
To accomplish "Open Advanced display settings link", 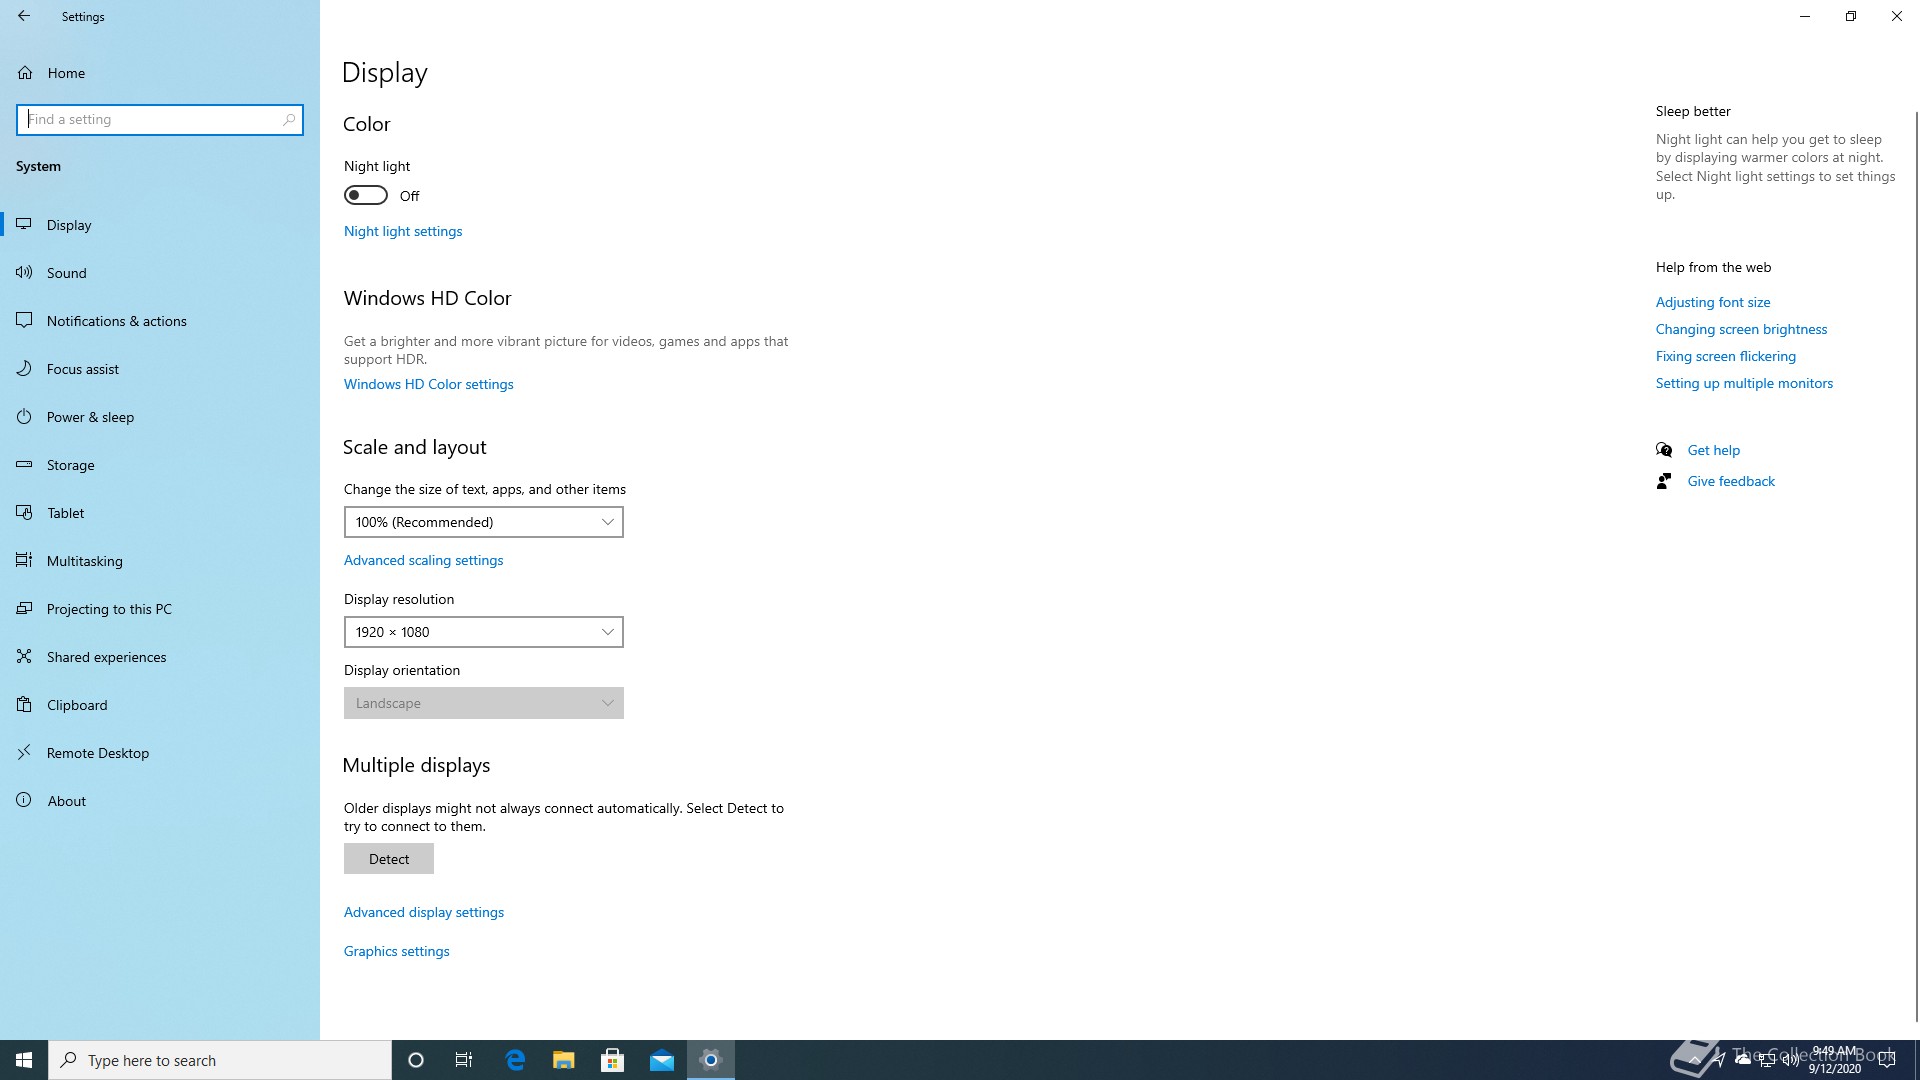I will pyautogui.click(x=424, y=912).
